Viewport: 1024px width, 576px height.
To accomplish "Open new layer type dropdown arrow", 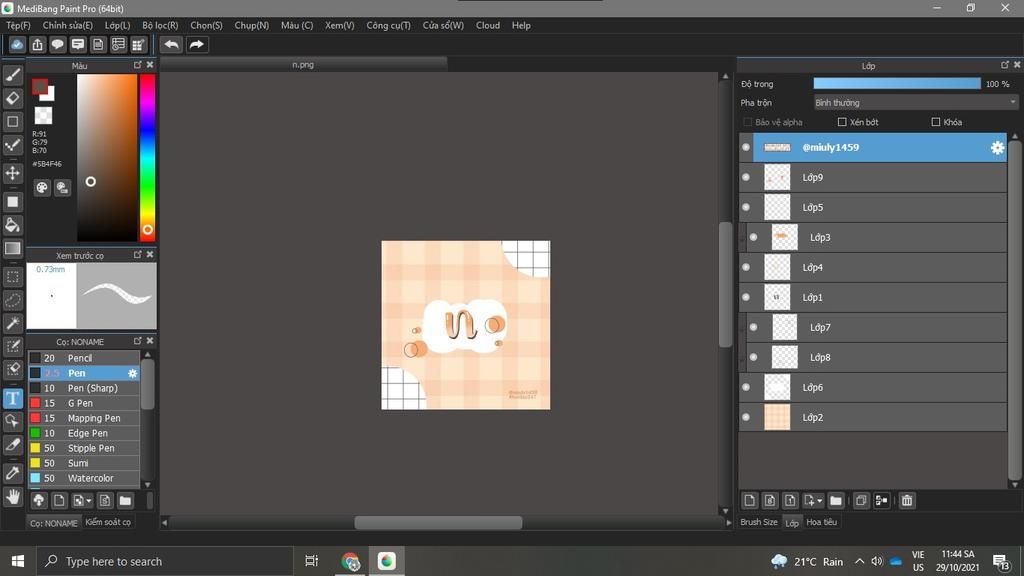I will 819,501.
